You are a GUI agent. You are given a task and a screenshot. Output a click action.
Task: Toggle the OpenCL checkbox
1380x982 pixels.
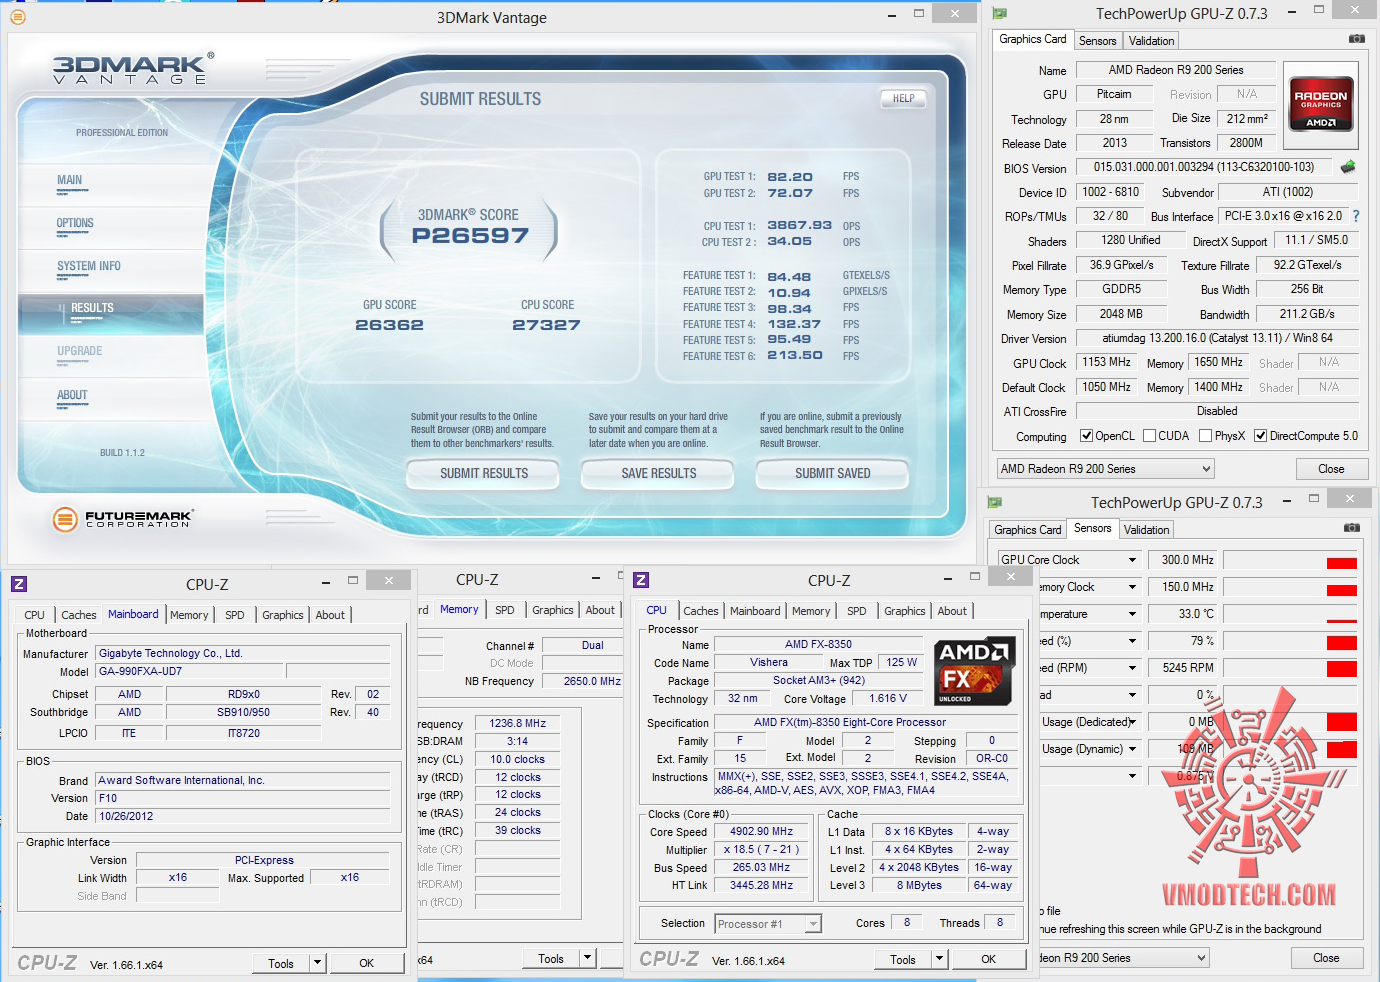pos(1086,436)
